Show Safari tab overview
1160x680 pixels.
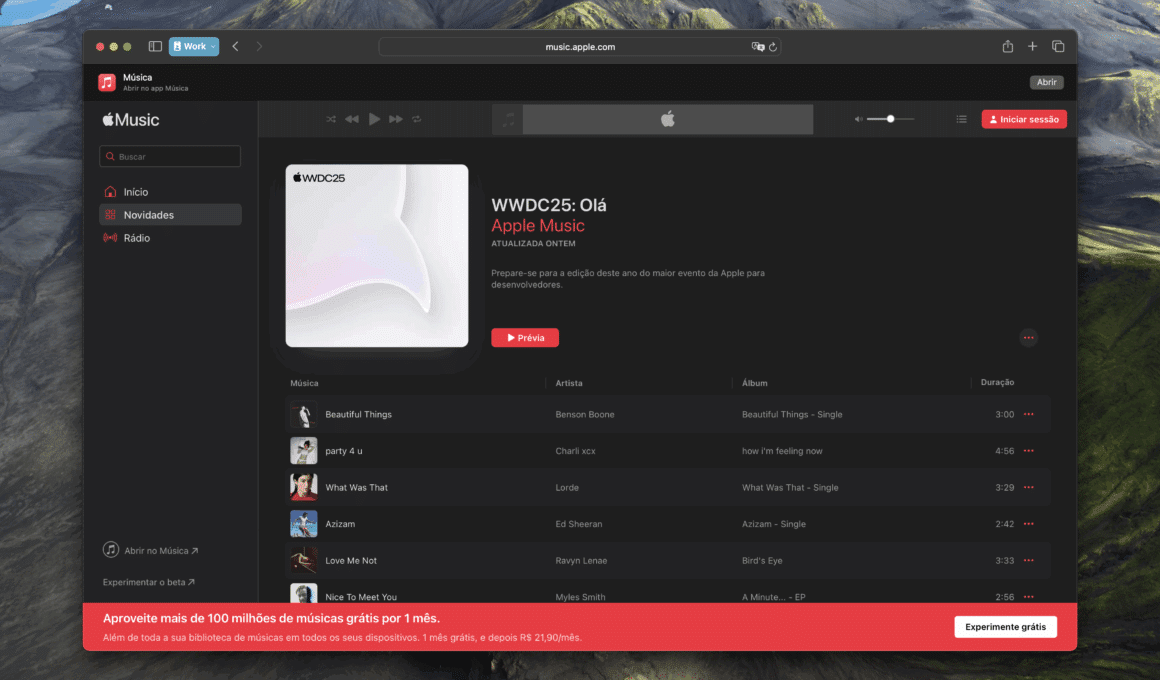point(1058,46)
